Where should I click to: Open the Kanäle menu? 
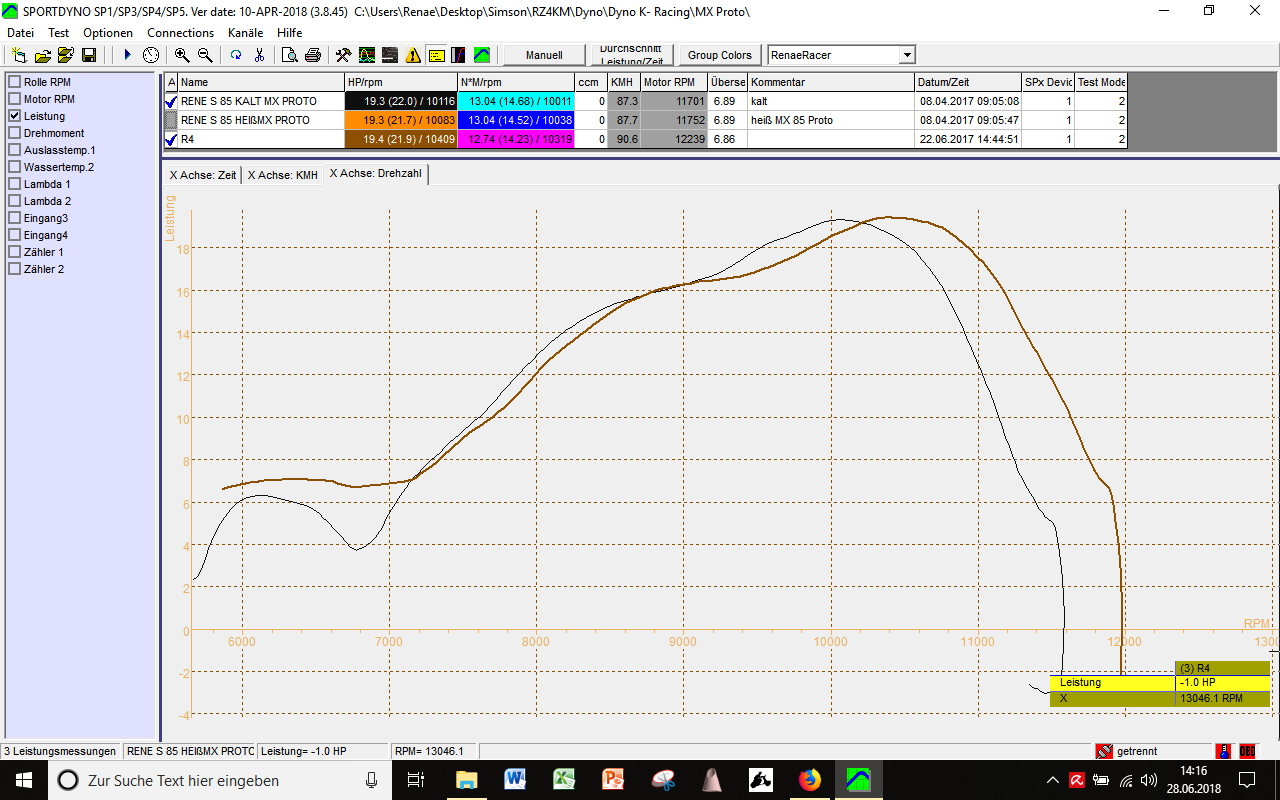tap(245, 33)
